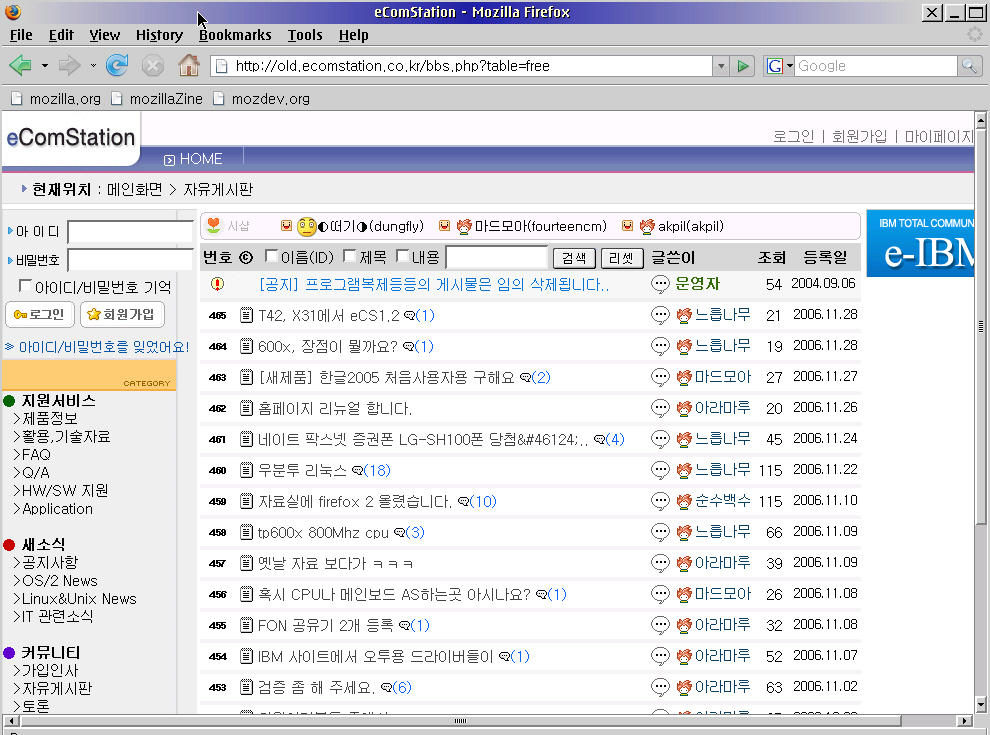Viewport: 990px width, 735px height.
Task: Click the Stop loading icon
Action: pos(153,65)
